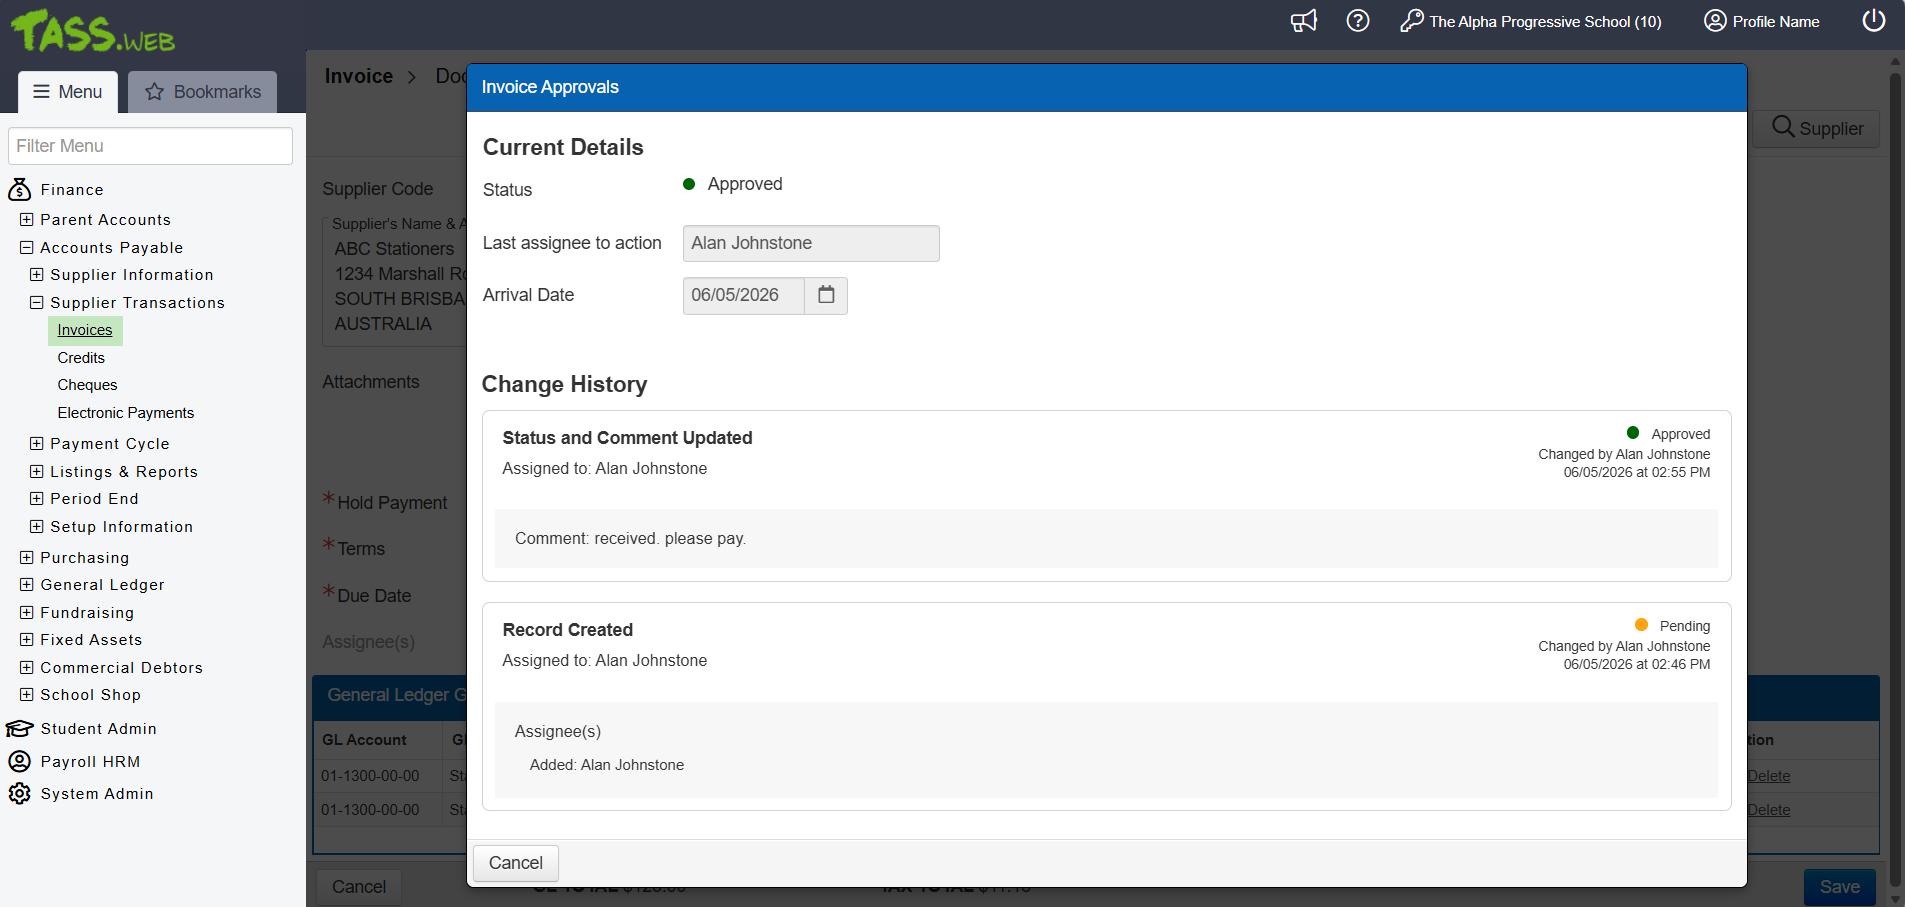Switch to the Menu tab
The height and width of the screenshot is (907, 1905).
(x=68, y=92)
